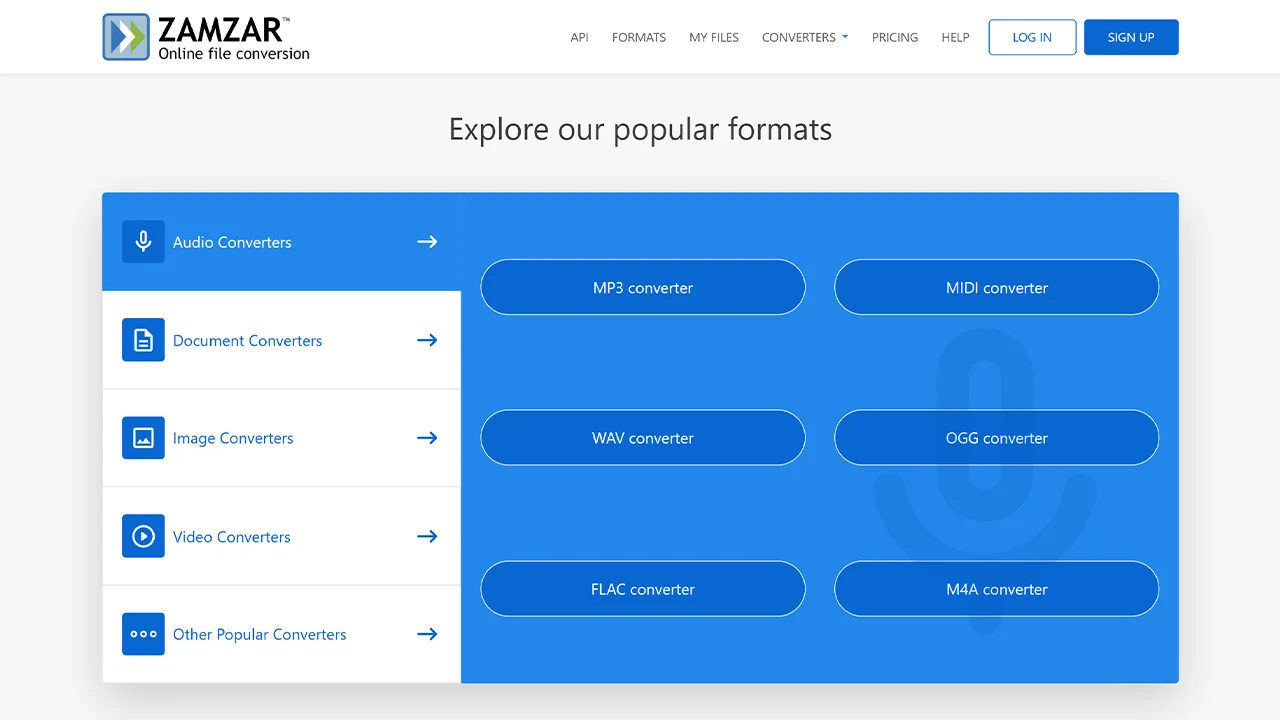Click the three-dots icon for Other Popular Converters
The image size is (1280, 720).
[143, 634]
